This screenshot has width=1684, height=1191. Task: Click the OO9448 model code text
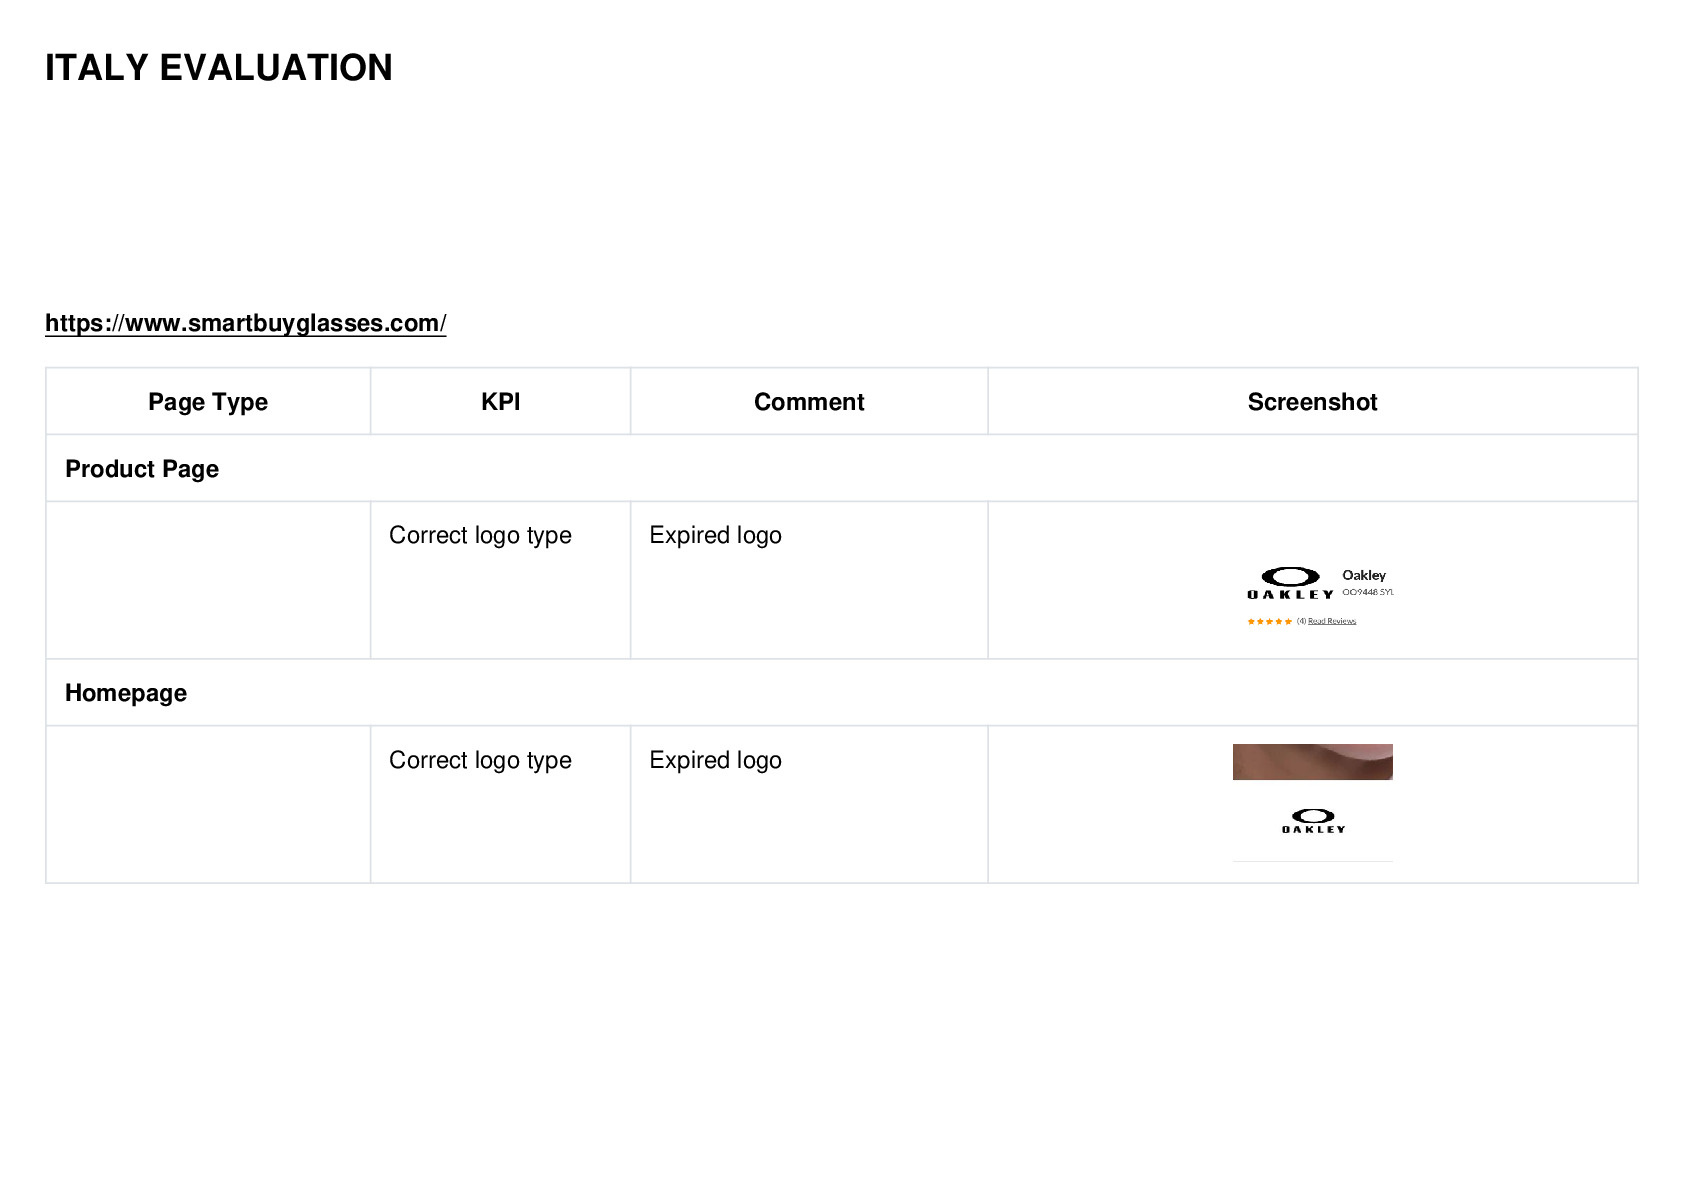coord(1367,592)
